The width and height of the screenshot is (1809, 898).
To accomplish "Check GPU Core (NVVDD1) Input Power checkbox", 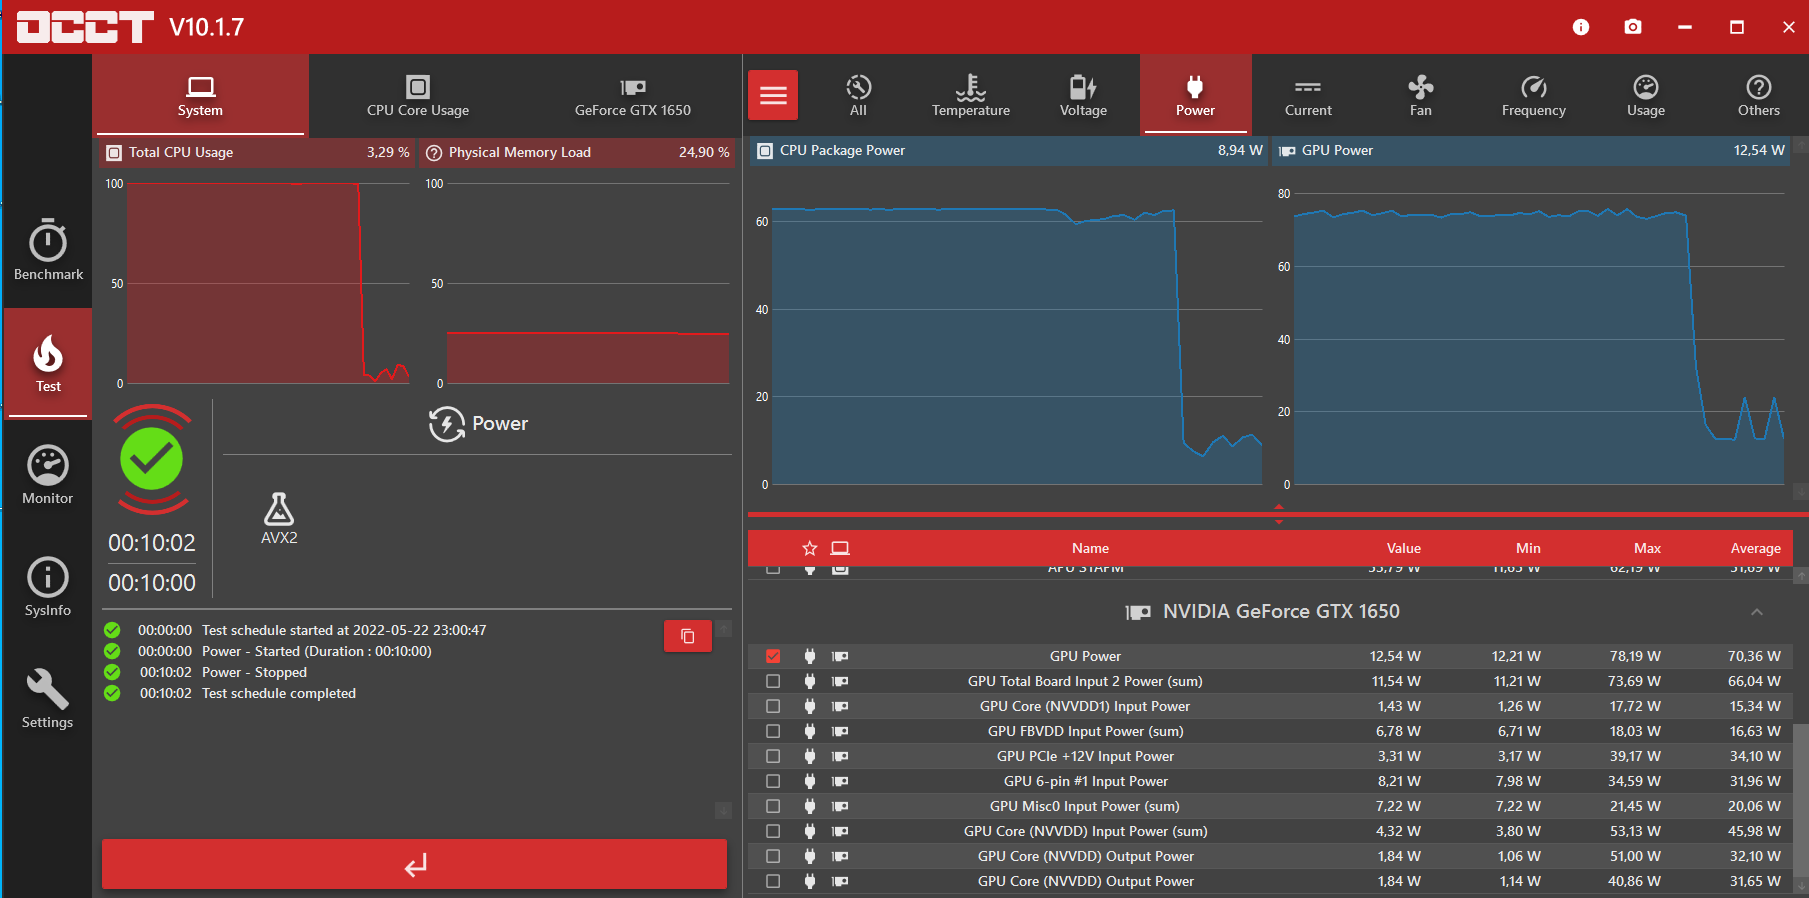I will pyautogui.click(x=773, y=706).
